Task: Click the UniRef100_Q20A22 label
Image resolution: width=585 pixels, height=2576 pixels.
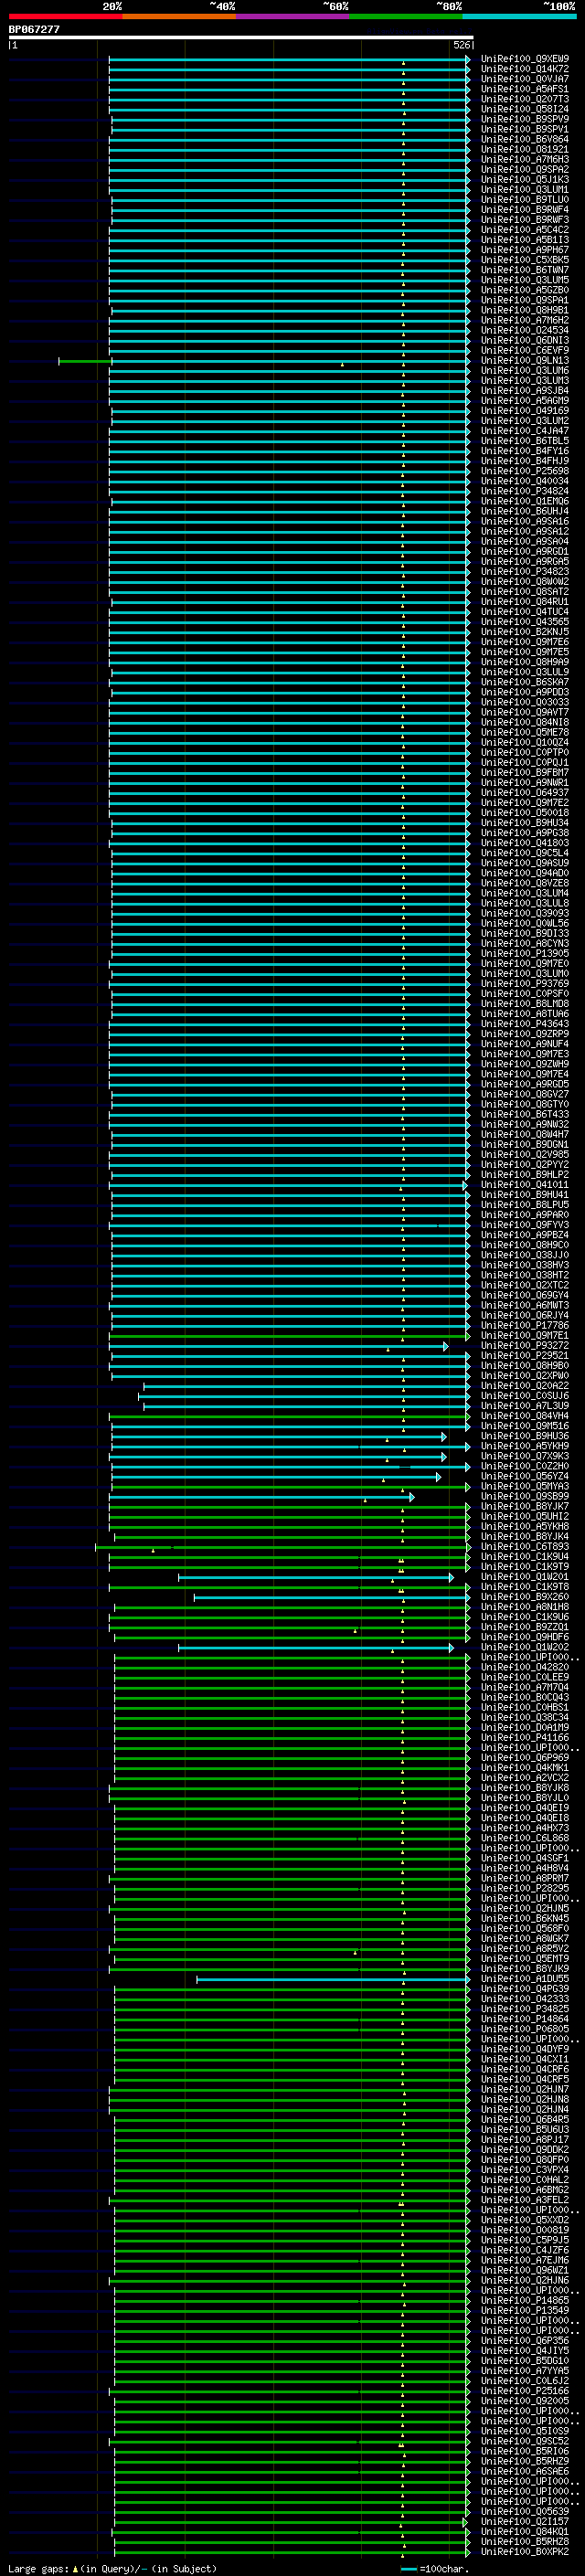Action: tap(525, 1386)
